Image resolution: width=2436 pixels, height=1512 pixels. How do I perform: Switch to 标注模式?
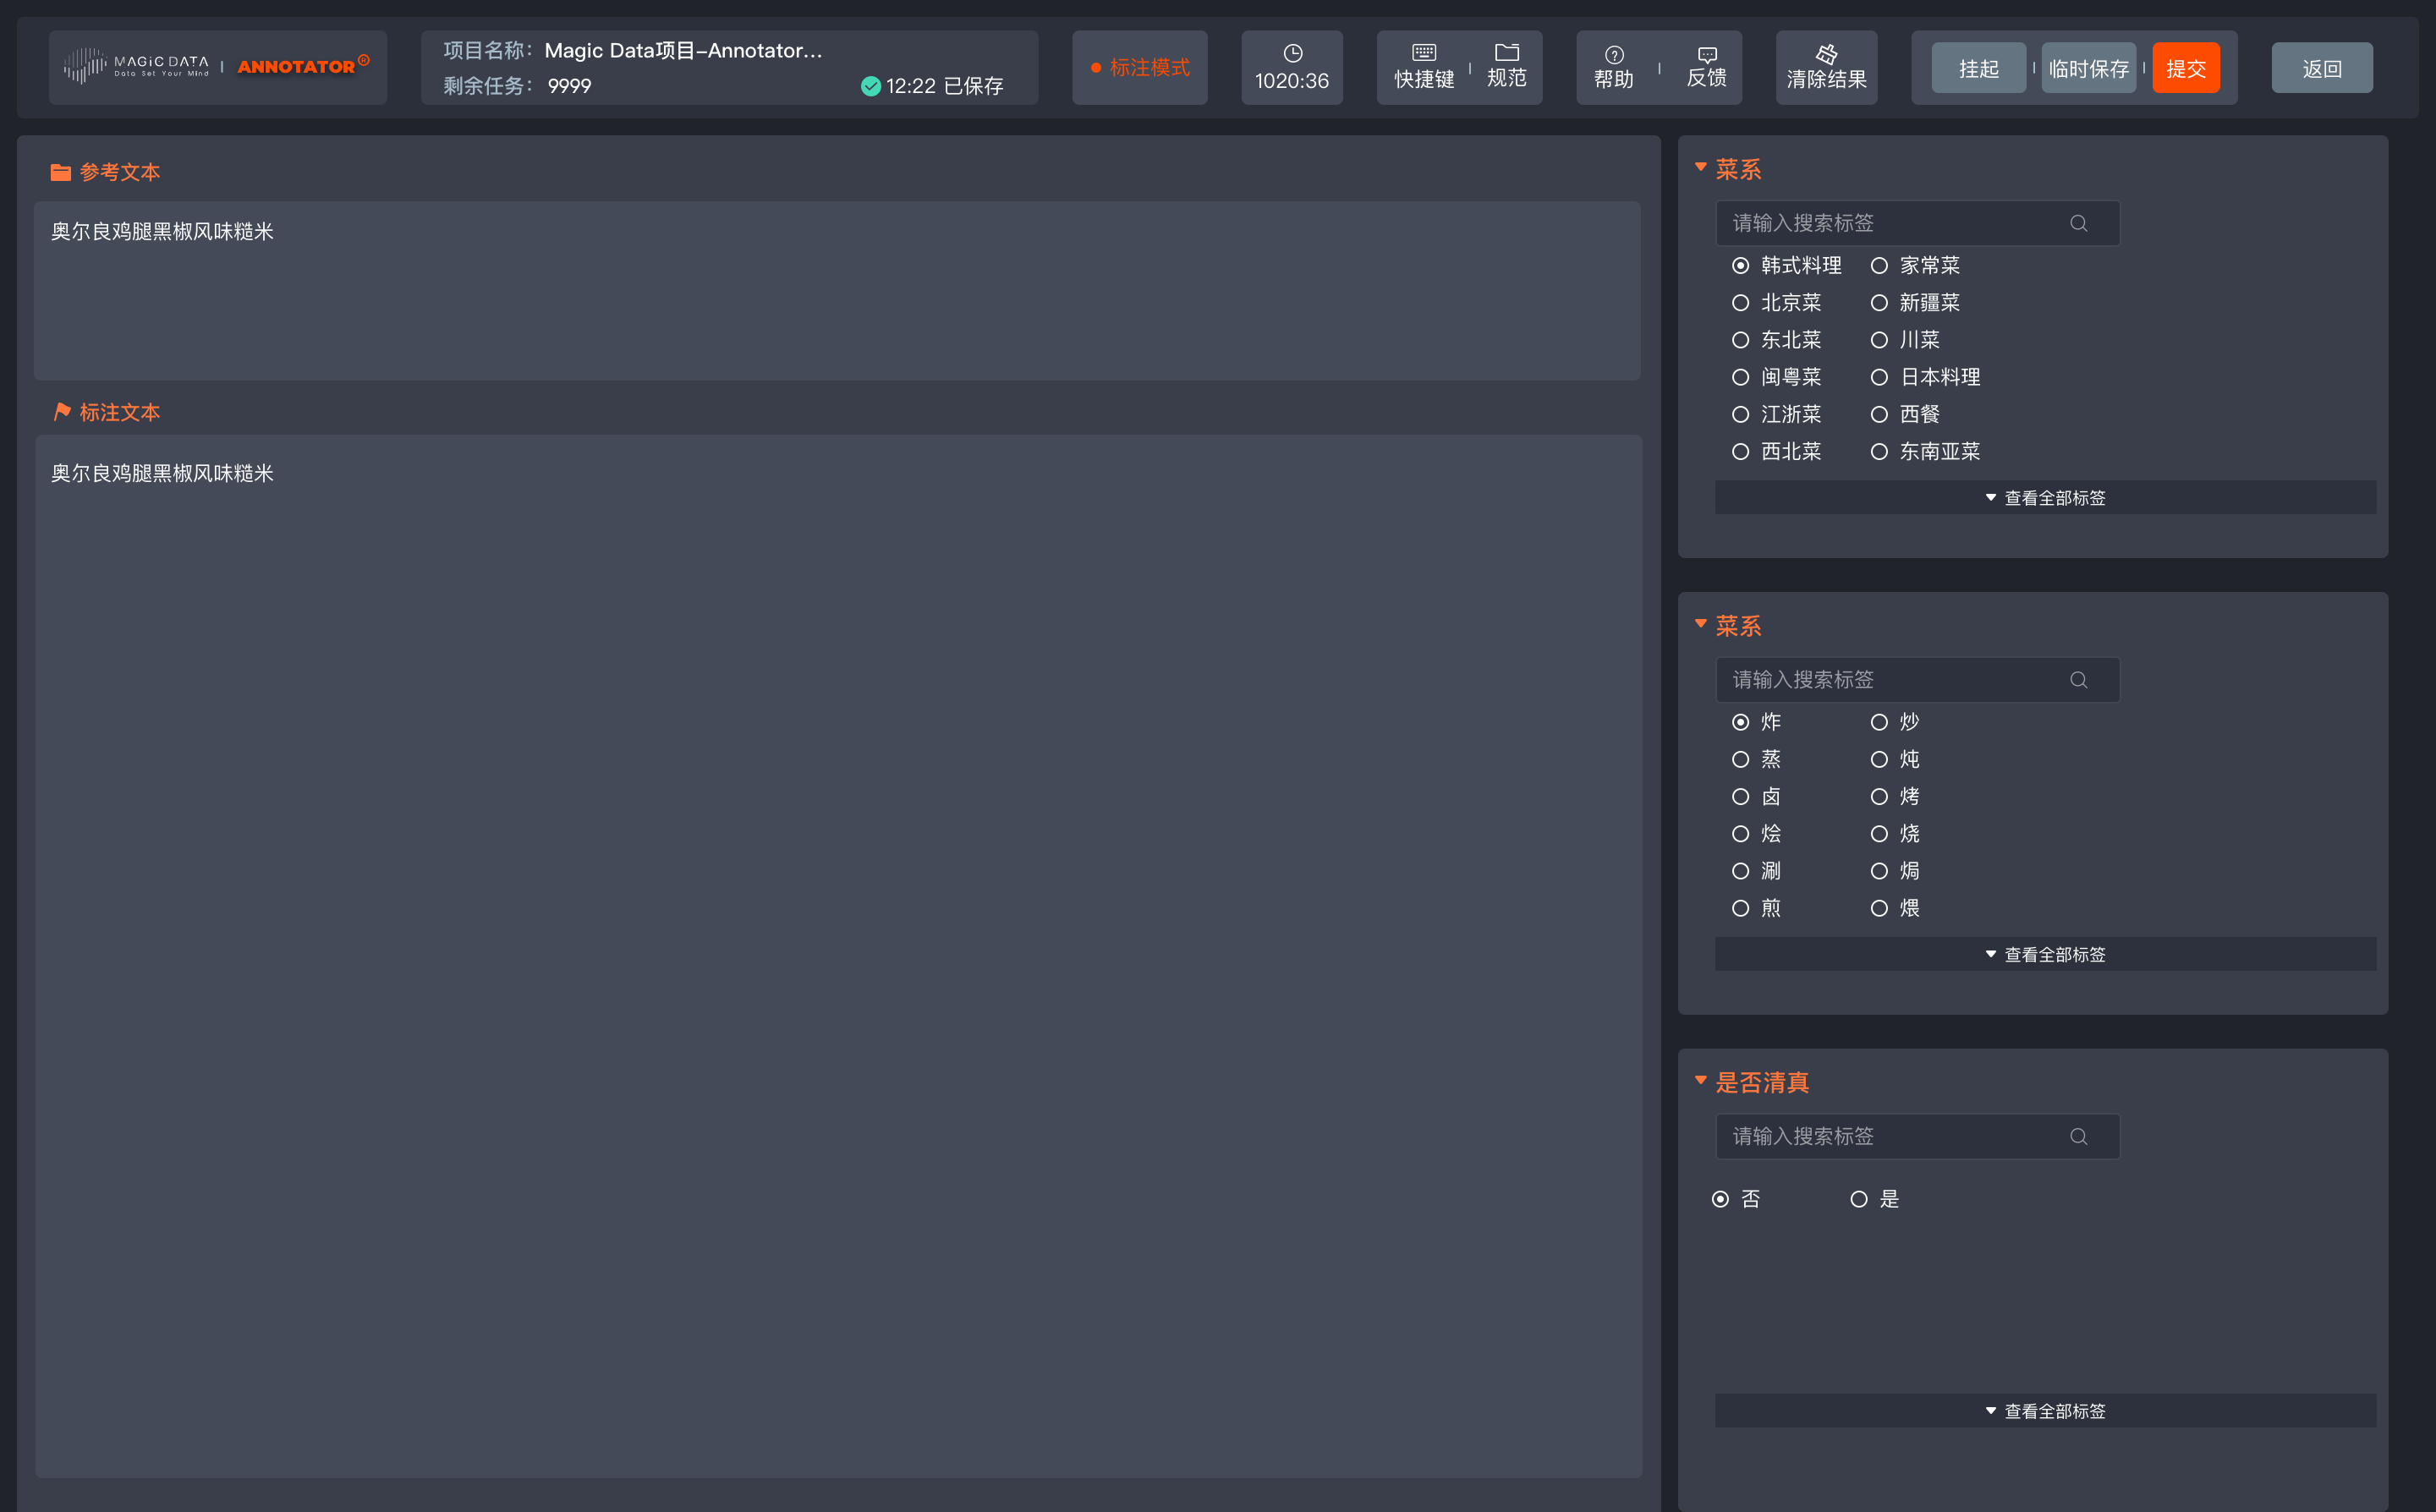click(x=1139, y=67)
